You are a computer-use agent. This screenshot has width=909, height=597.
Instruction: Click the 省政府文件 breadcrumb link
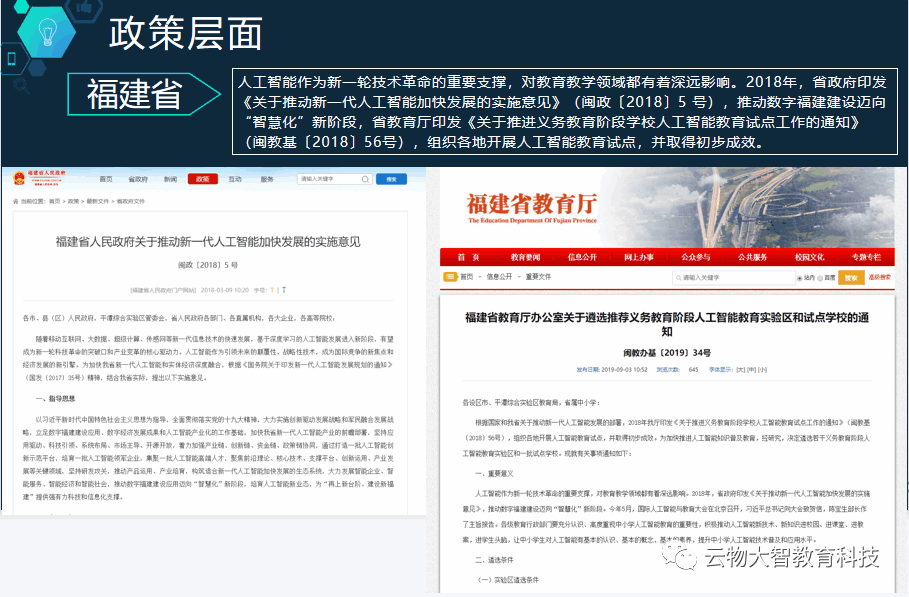[131, 201]
